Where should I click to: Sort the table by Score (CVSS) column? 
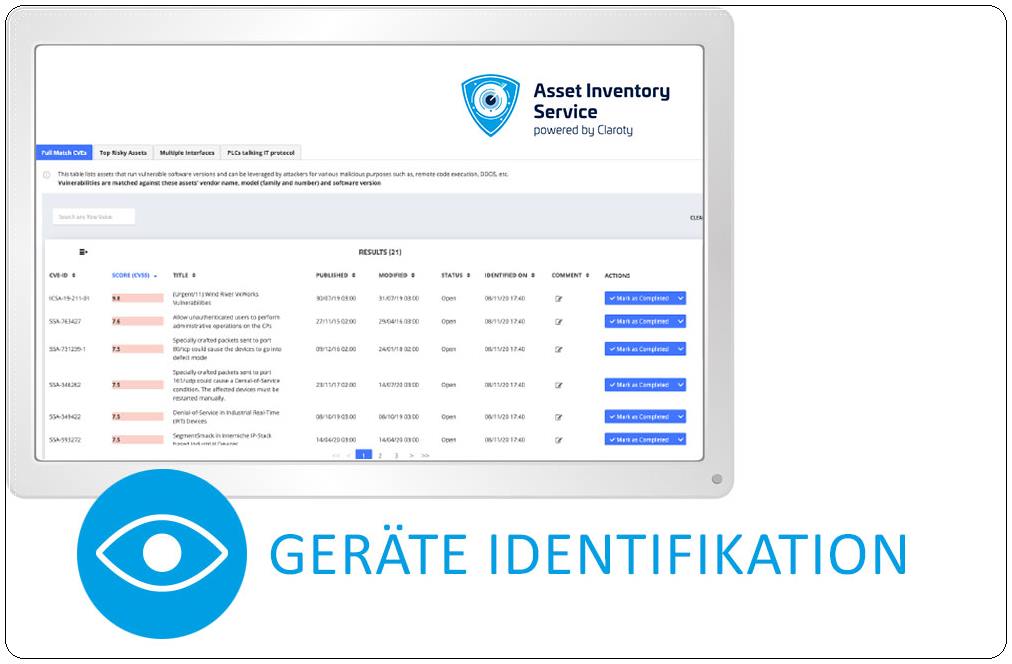coord(134,275)
